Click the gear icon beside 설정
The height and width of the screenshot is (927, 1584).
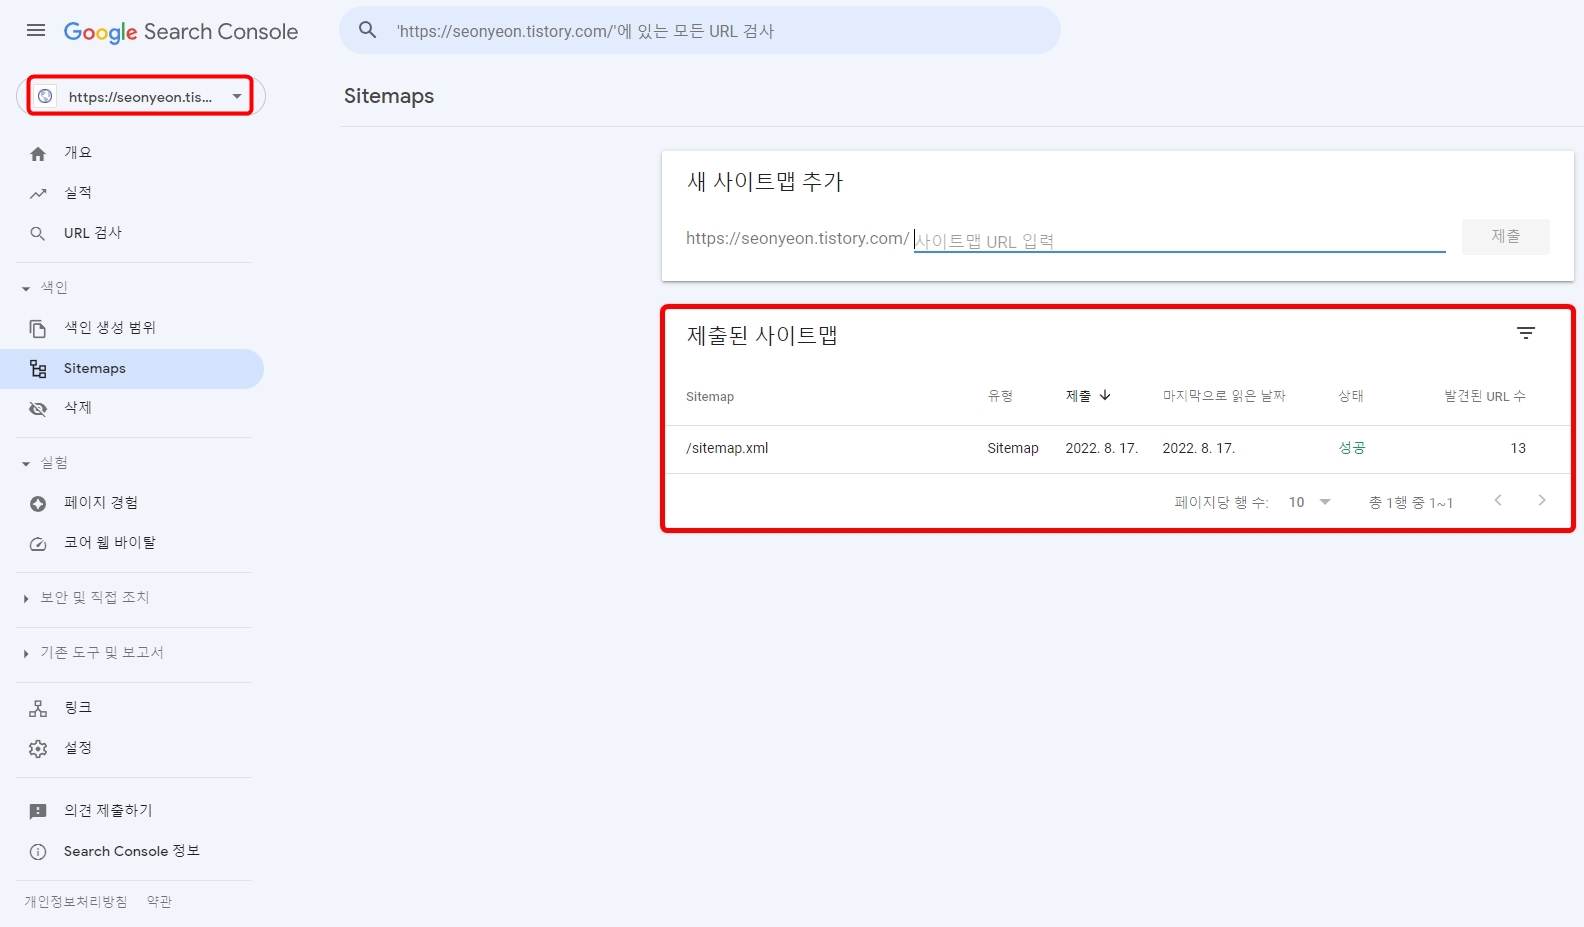point(38,749)
